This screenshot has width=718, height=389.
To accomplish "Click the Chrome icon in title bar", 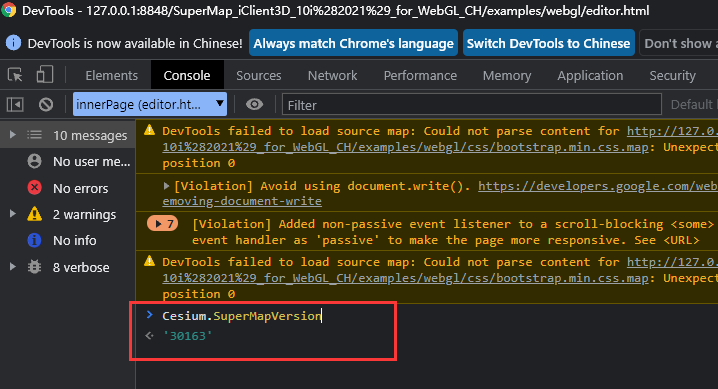I will [x=8, y=10].
